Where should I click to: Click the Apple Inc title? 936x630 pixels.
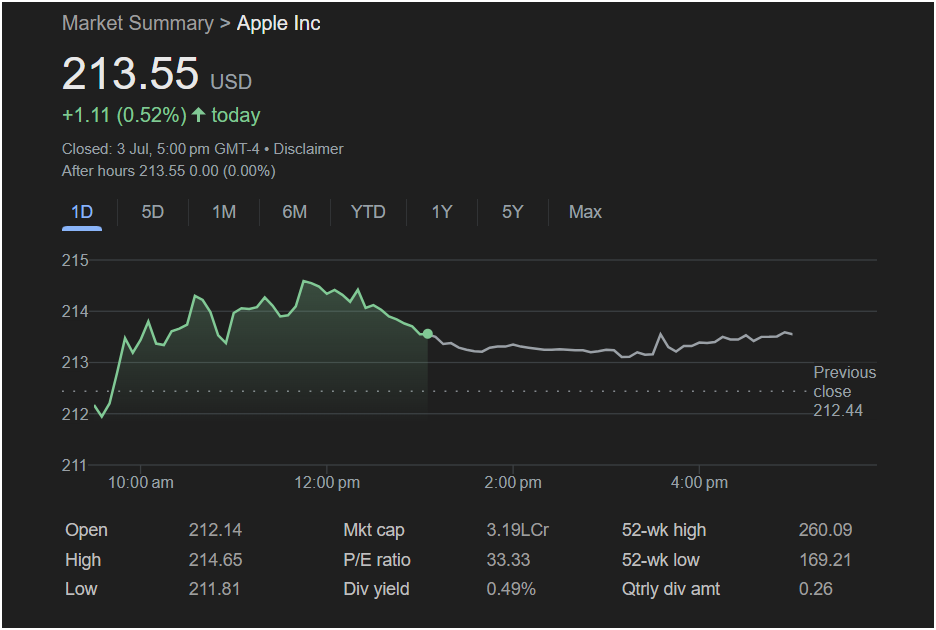[x=279, y=23]
